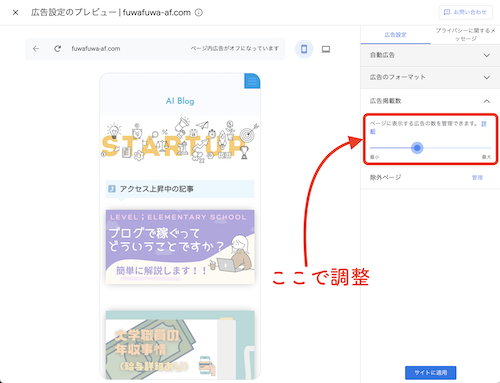Select the 広告設定 tab
Screen dimensions: 500x383
[x=395, y=35]
